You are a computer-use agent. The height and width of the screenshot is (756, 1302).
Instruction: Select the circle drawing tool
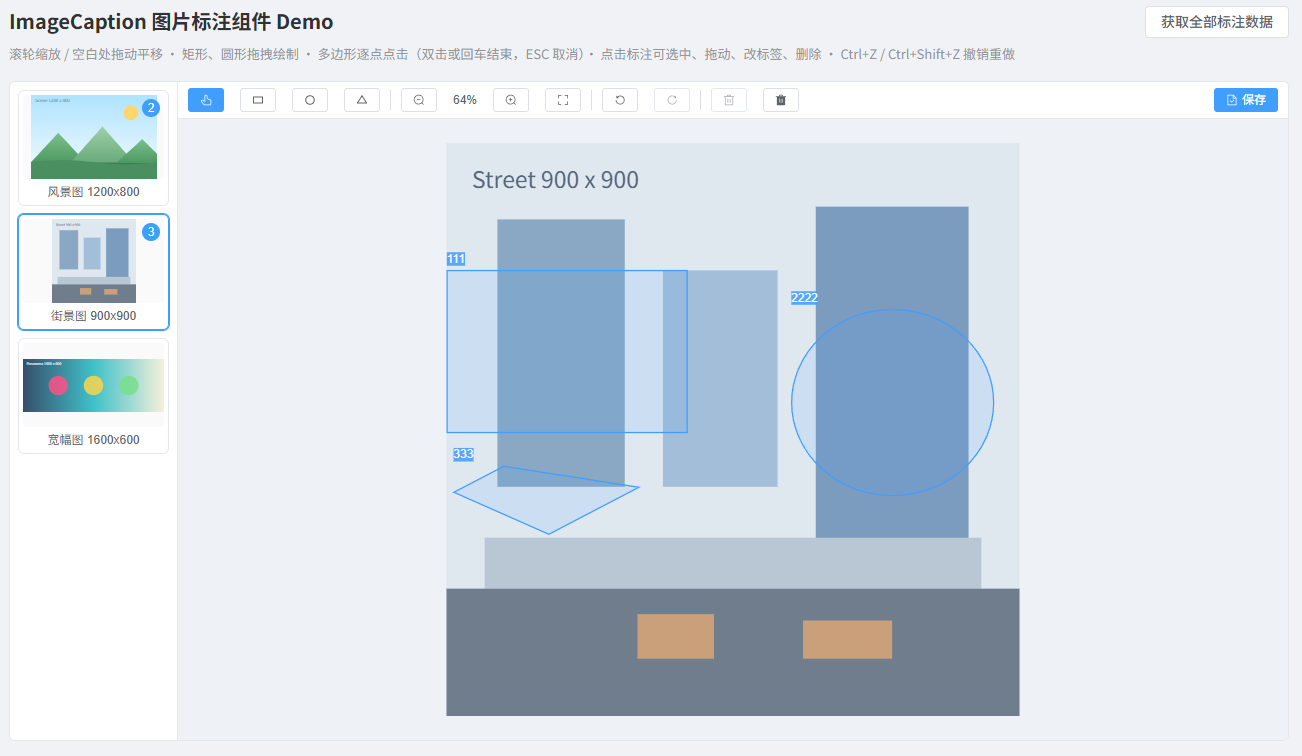tap(310, 100)
